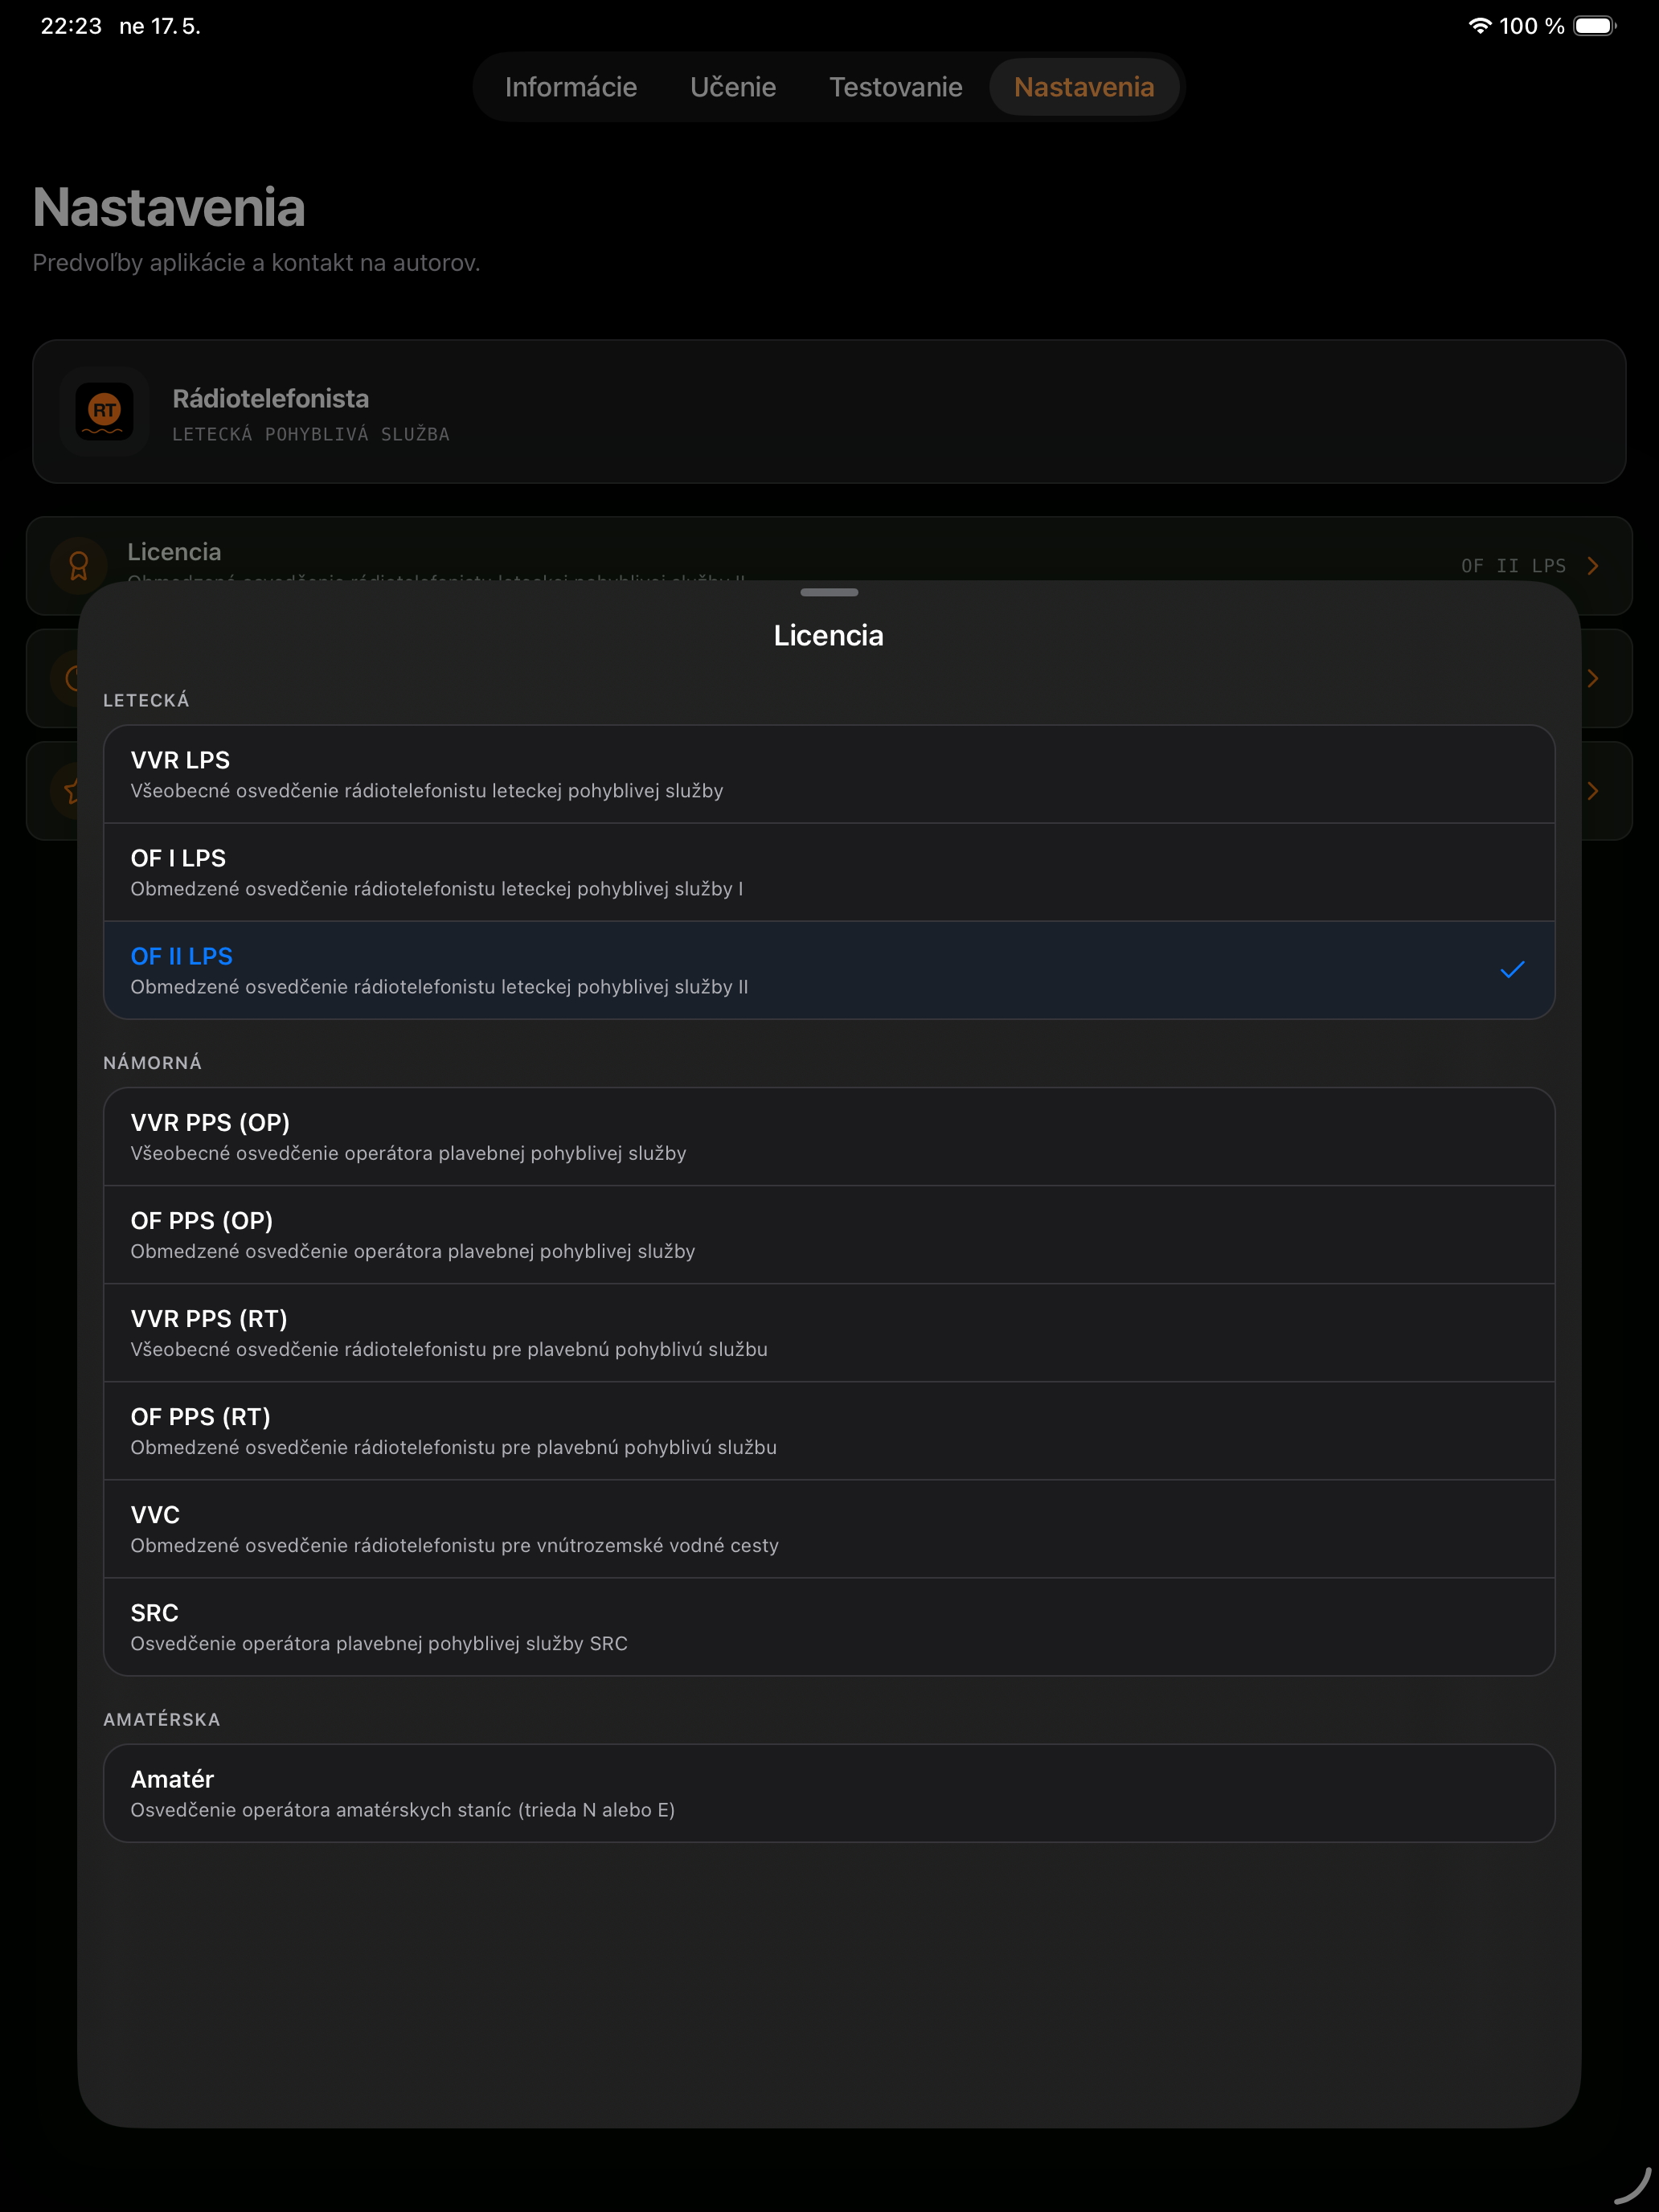The height and width of the screenshot is (2212, 1659).
Task: Choose the VVR LPS licence
Action: tap(829, 774)
